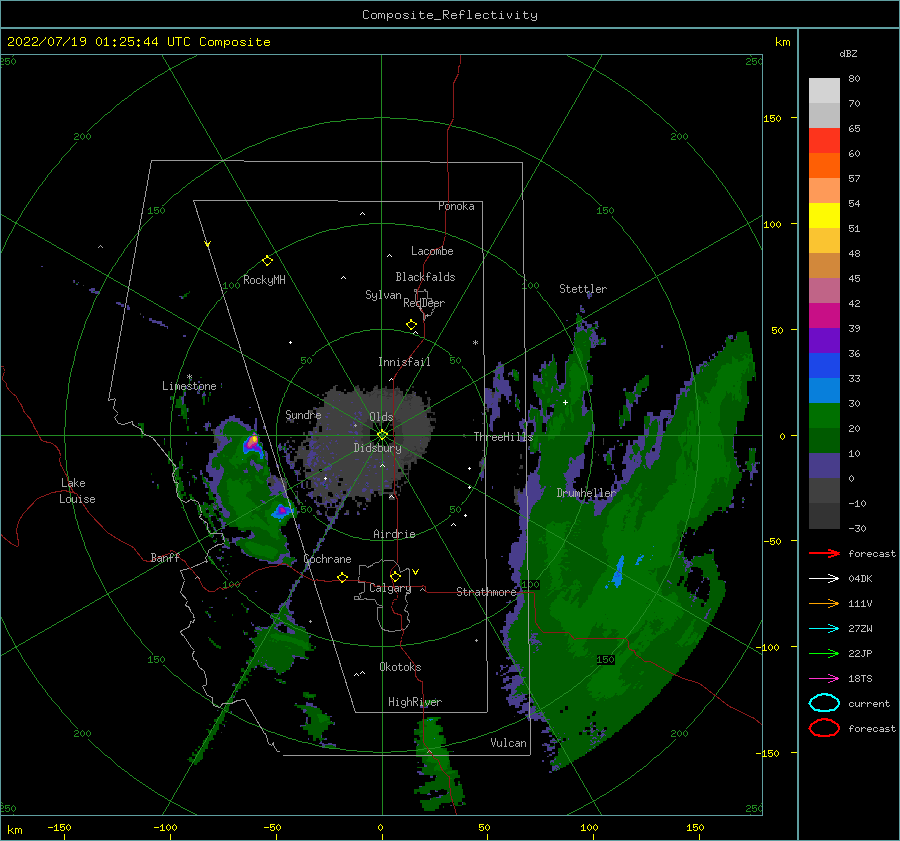Click the yellow radar-site diamond between Olds and Didsbury
The height and width of the screenshot is (841, 900).
click(x=382, y=435)
